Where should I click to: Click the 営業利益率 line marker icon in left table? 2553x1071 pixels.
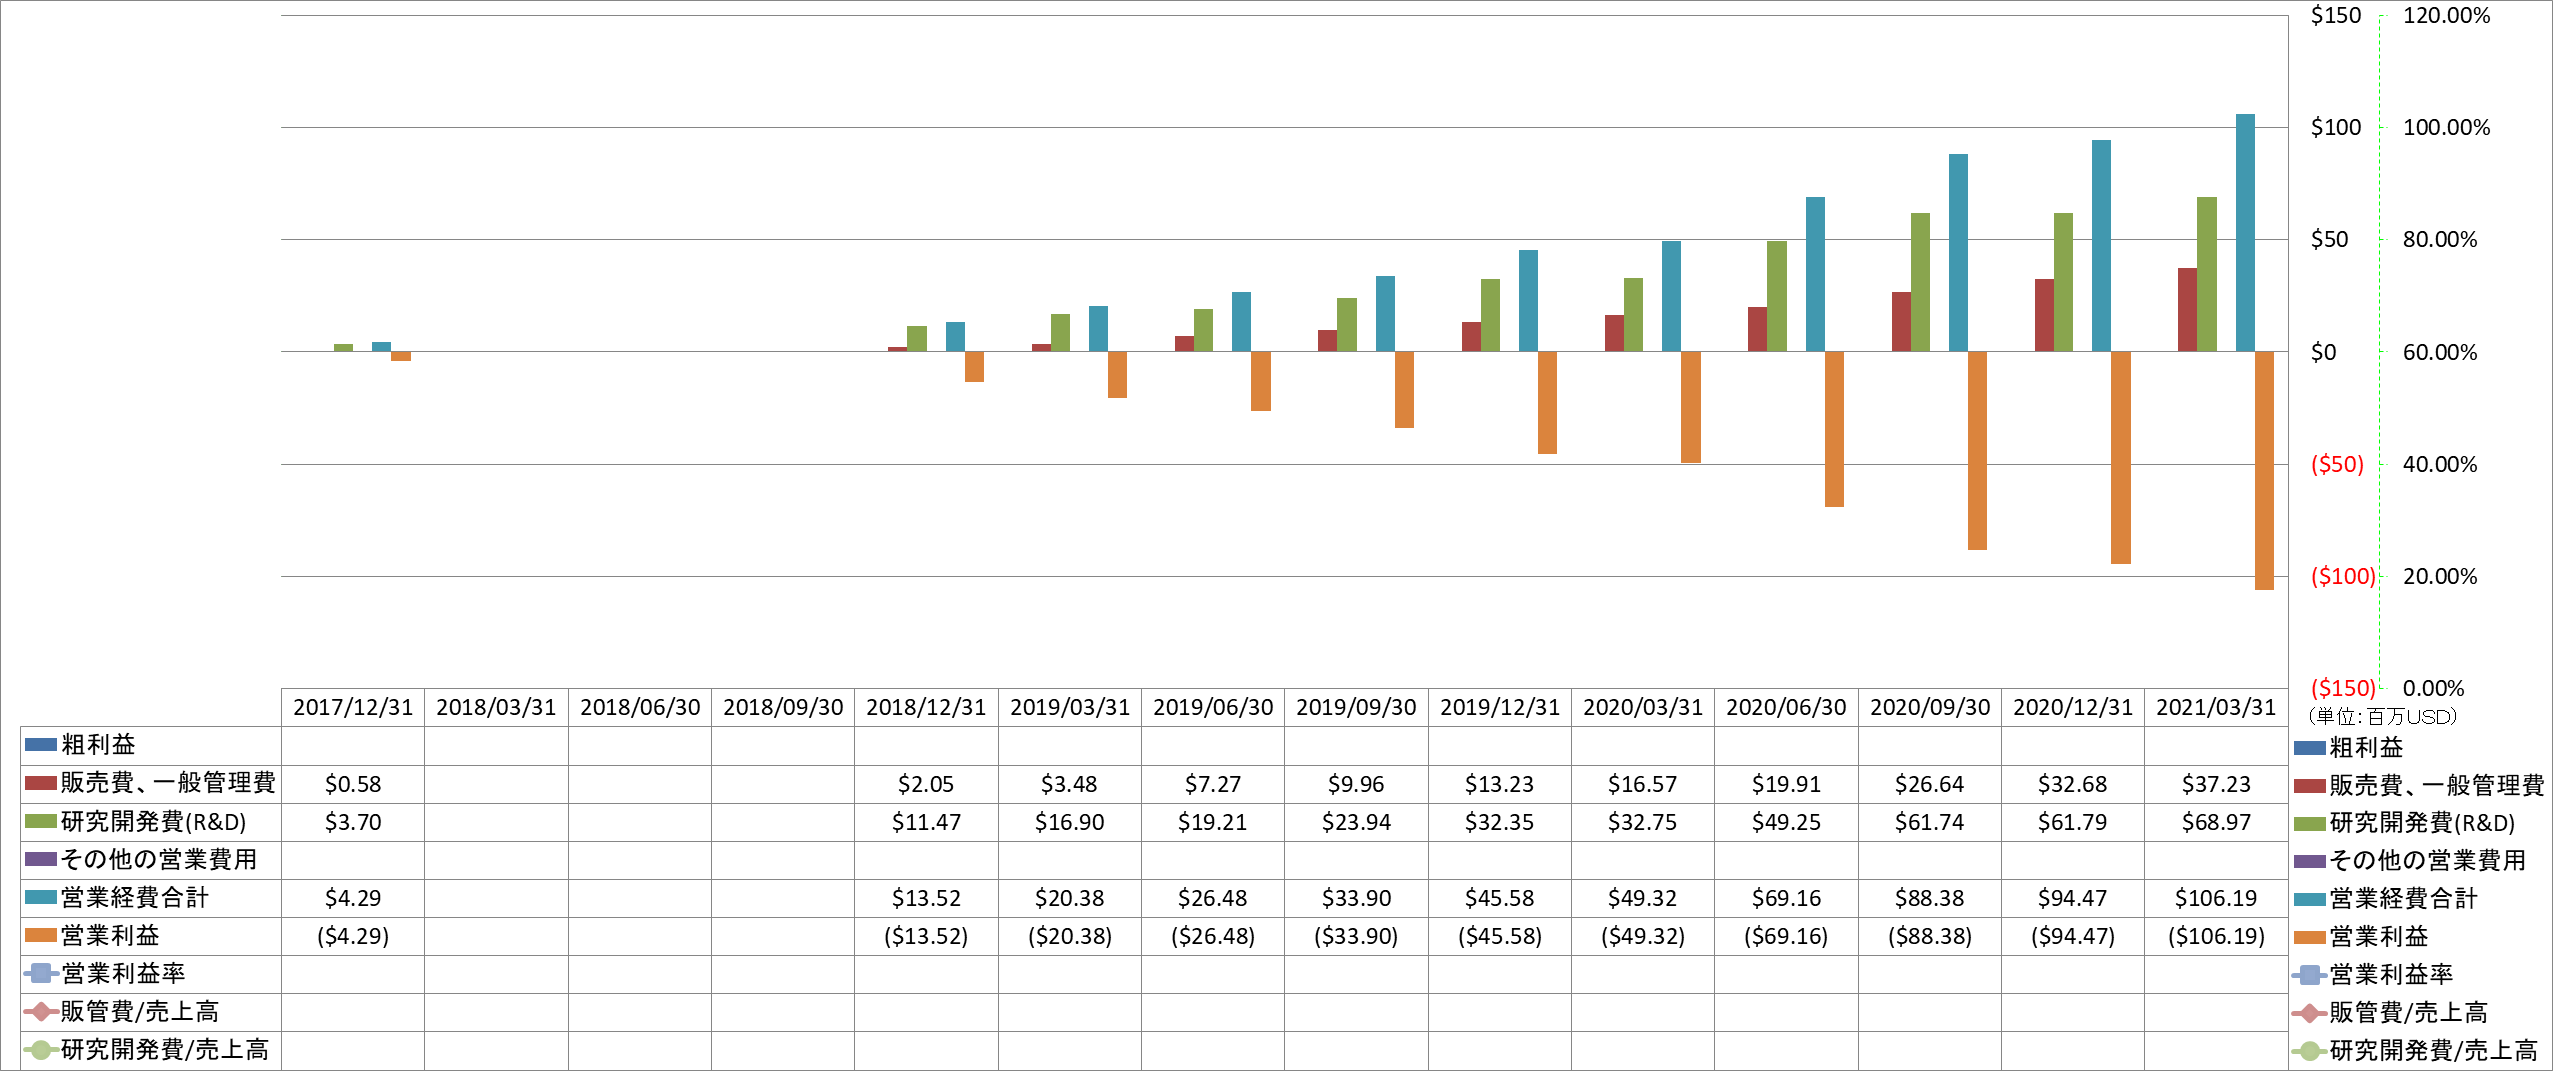(41, 973)
